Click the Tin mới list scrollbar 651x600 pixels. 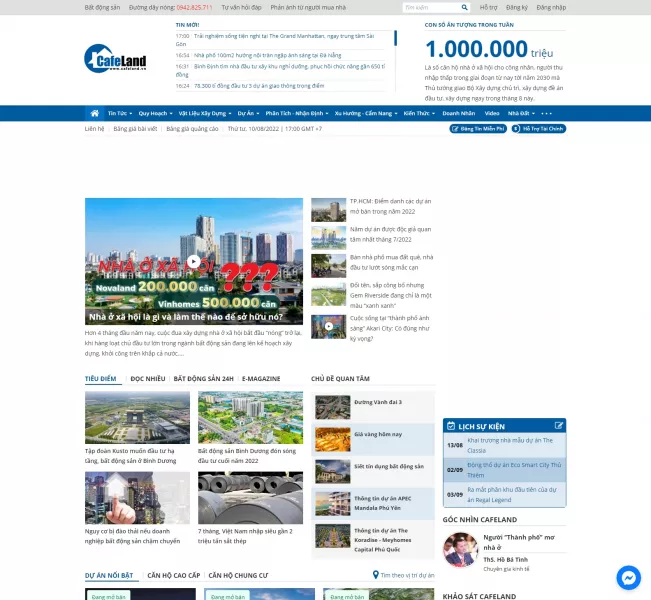click(395, 38)
